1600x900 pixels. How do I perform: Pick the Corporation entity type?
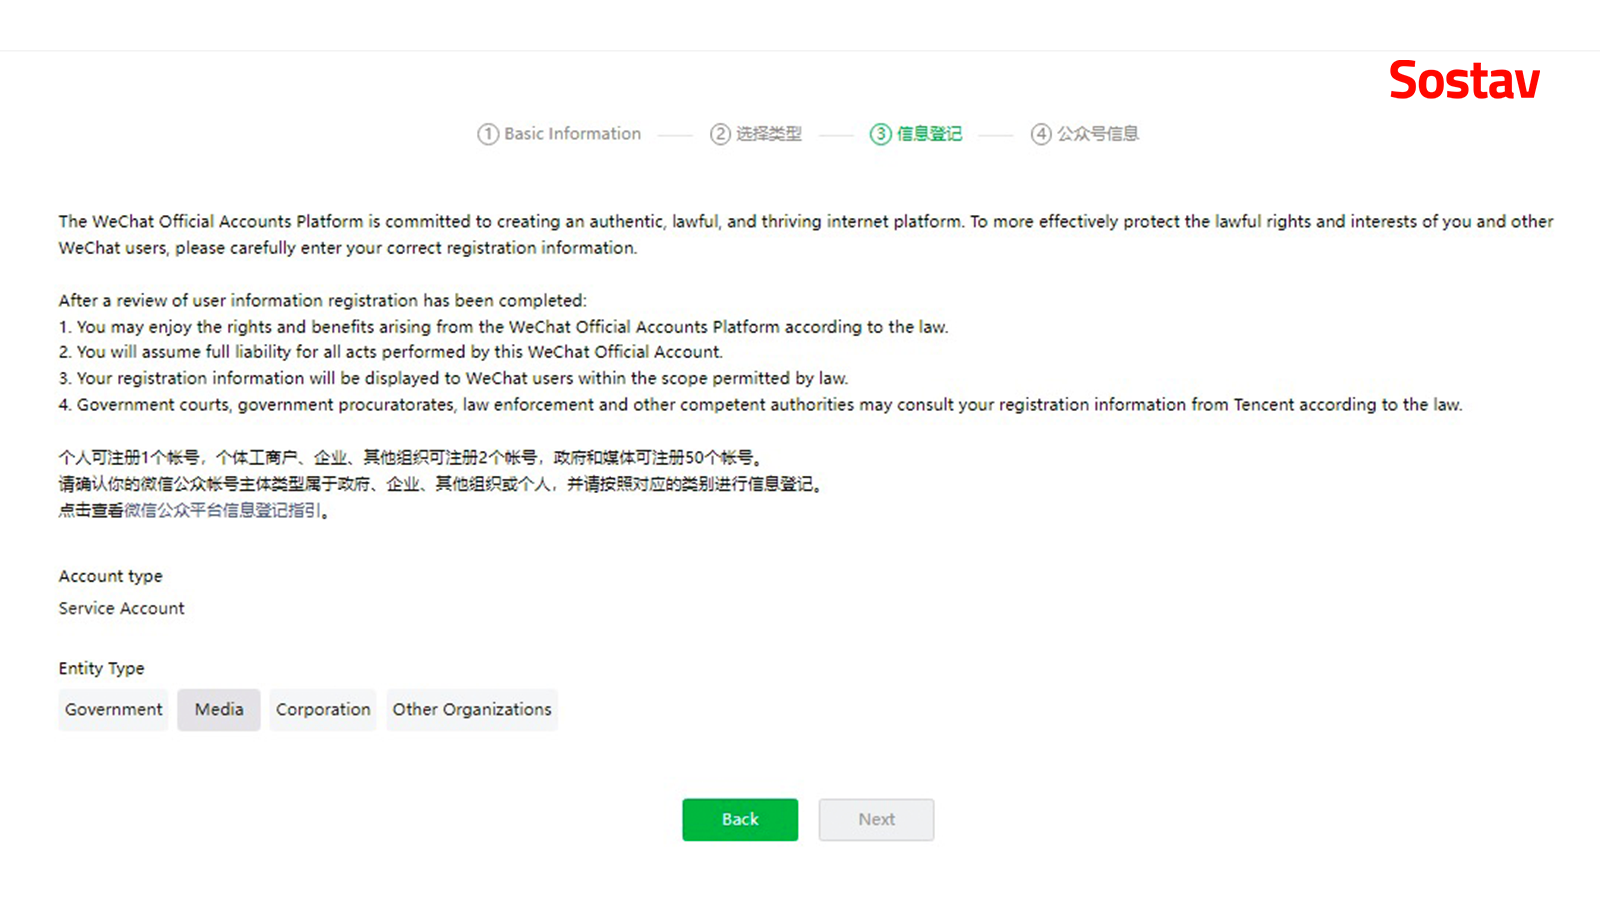tap(323, 710)
